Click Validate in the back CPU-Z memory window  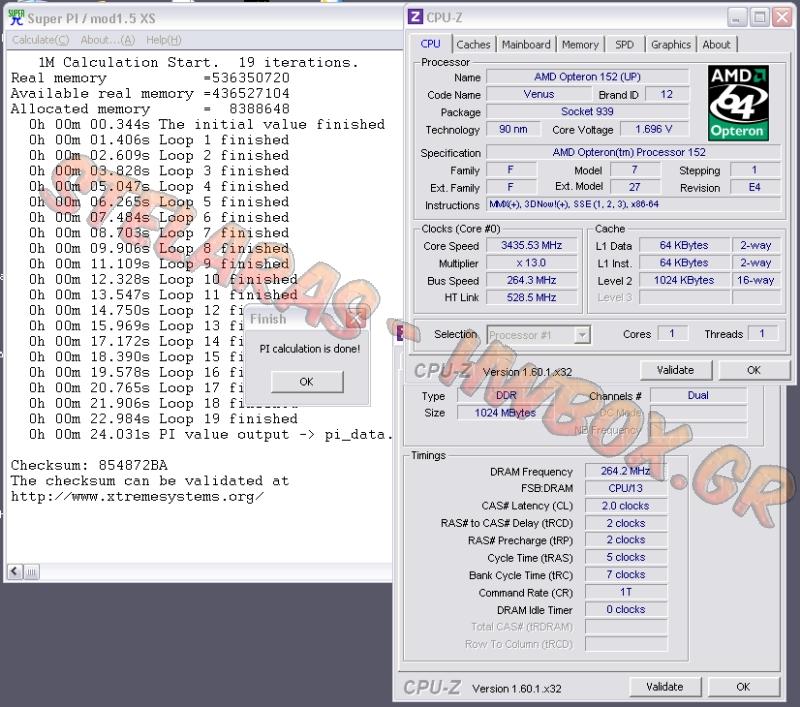pyautogui.click(x=664, y=687)
